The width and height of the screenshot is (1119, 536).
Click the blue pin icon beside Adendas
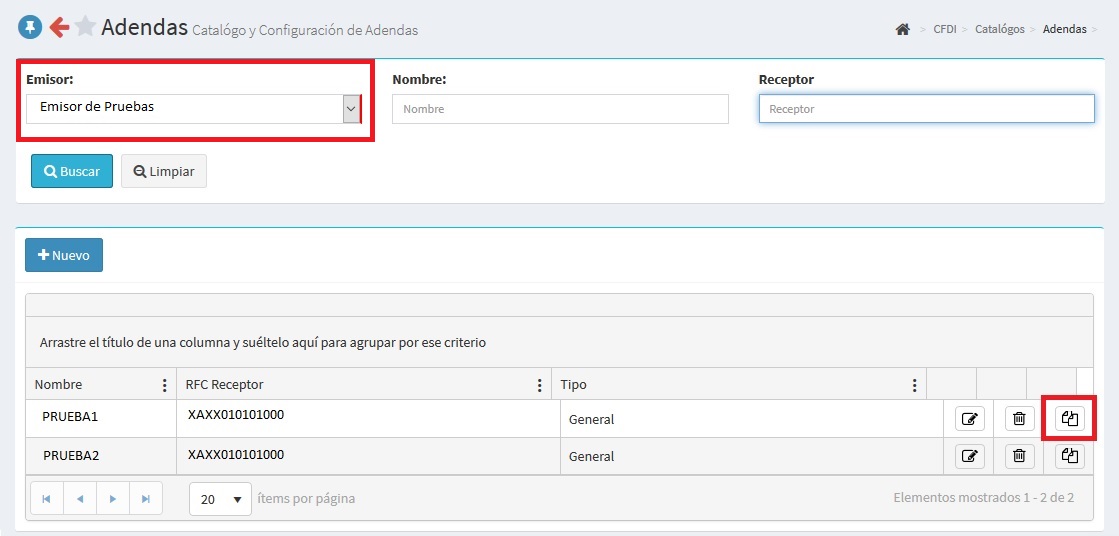29,28
